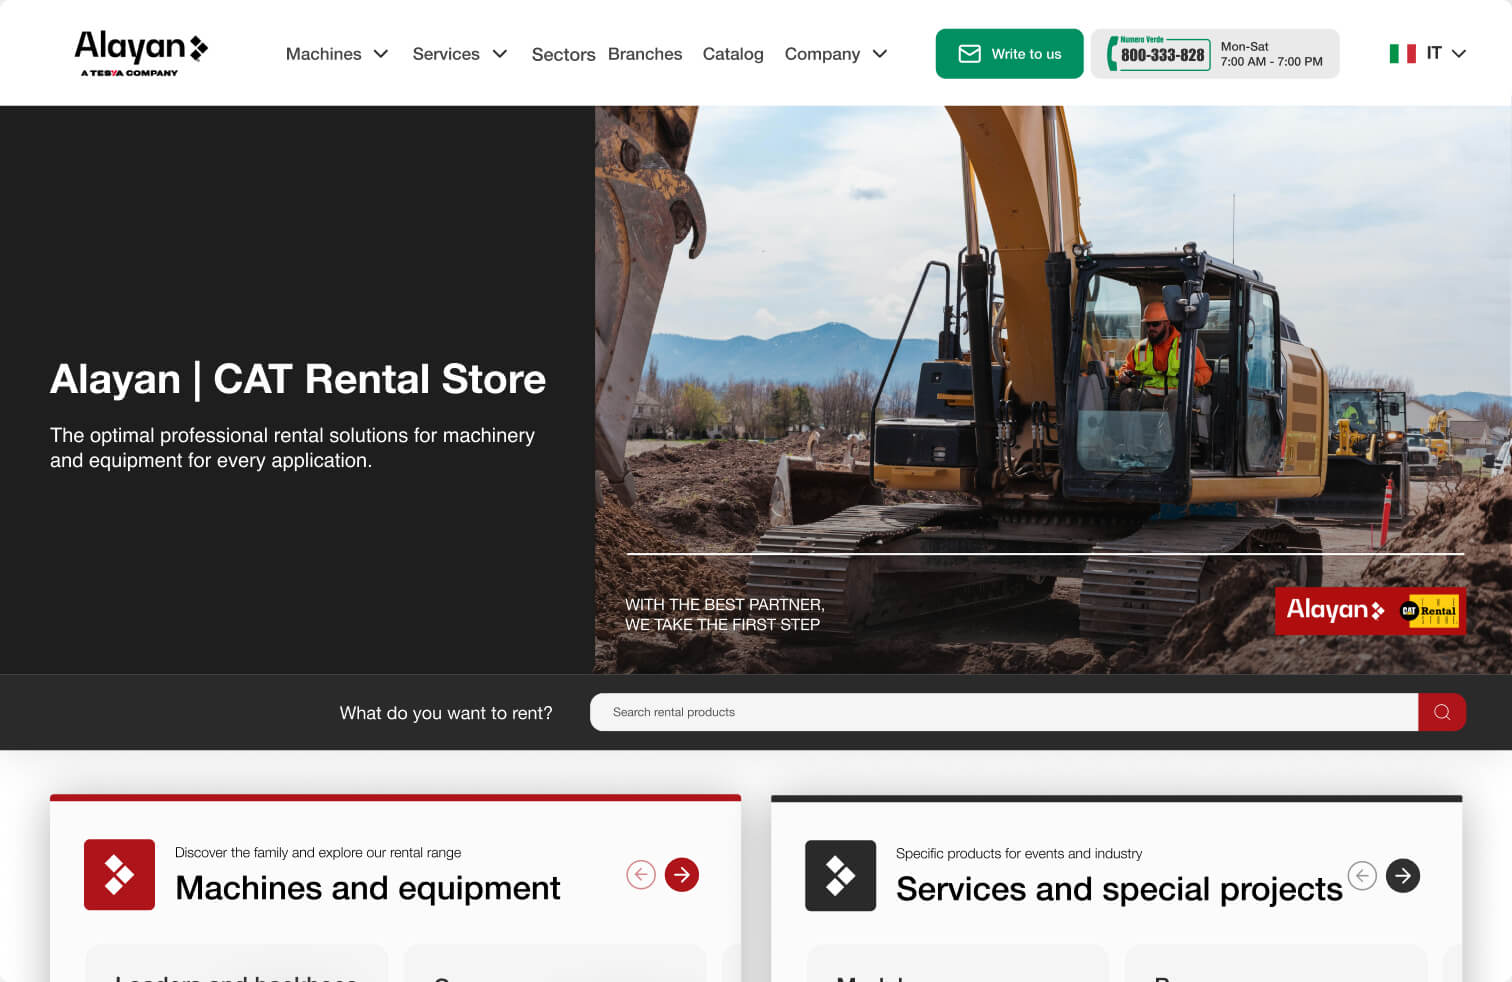Click the green toll-free phone number badge
The height and width of the screenshot is (982, 1512).
(1159, 54)
